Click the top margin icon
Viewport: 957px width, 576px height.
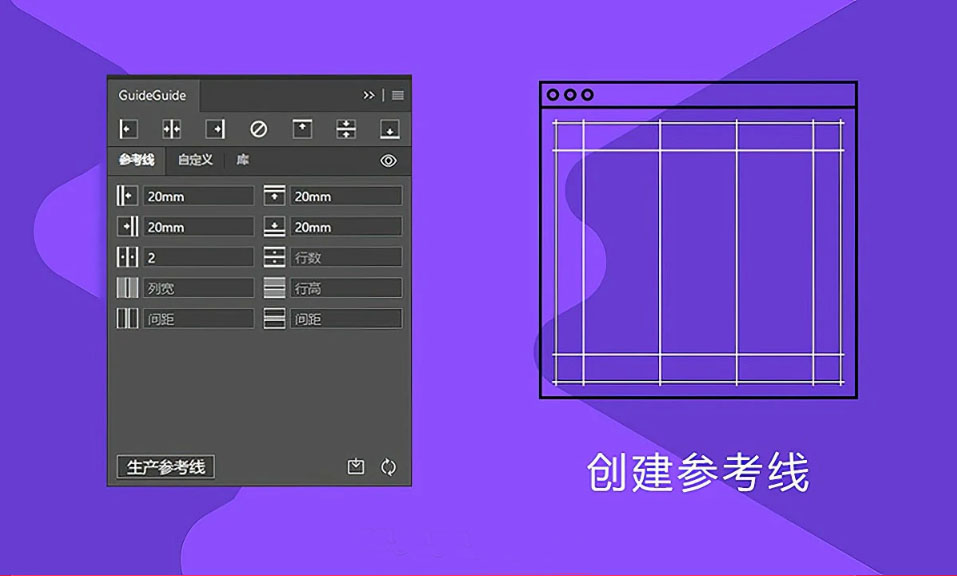274,196
